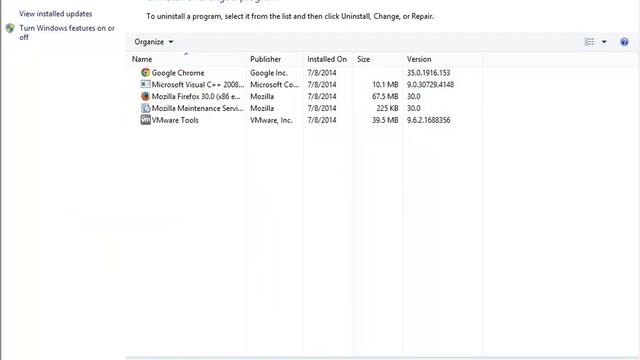Image resolution: width=640 pixels, height=360 pixels.
Task: Click shield icon beside Turn Windows features
Action: tap(10, 28)
